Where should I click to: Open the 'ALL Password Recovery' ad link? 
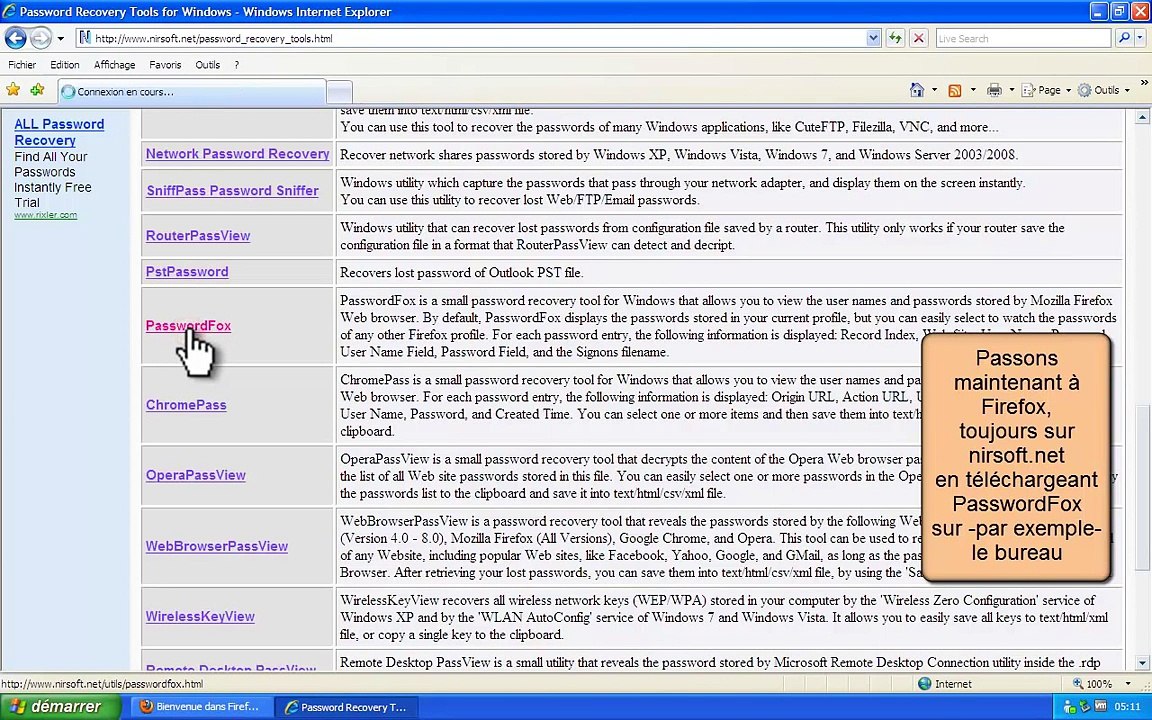tap(59, 132)
